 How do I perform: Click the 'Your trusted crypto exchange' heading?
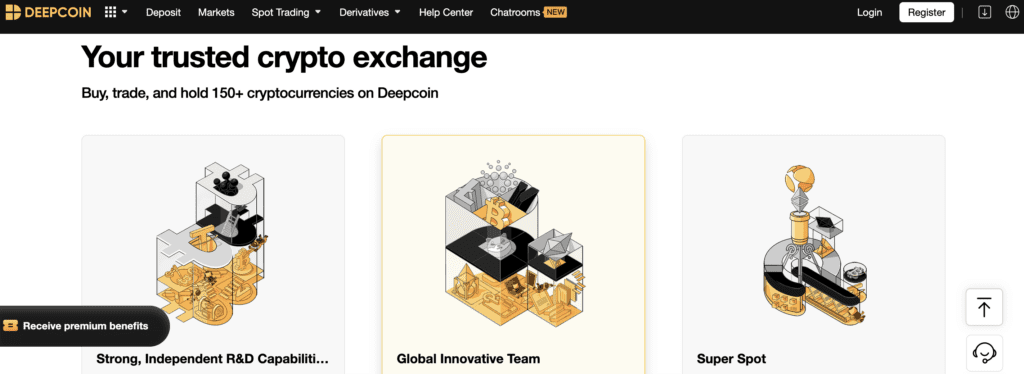click(x=284, y=57)
